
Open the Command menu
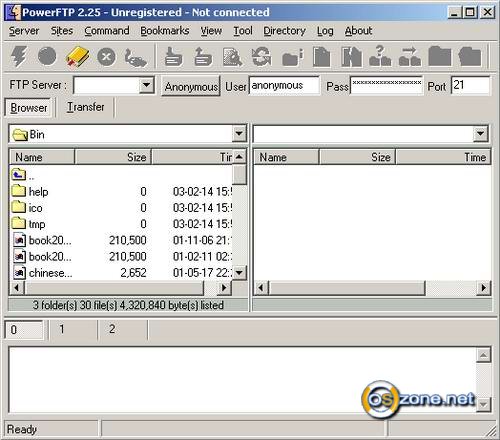coord(107,31)
